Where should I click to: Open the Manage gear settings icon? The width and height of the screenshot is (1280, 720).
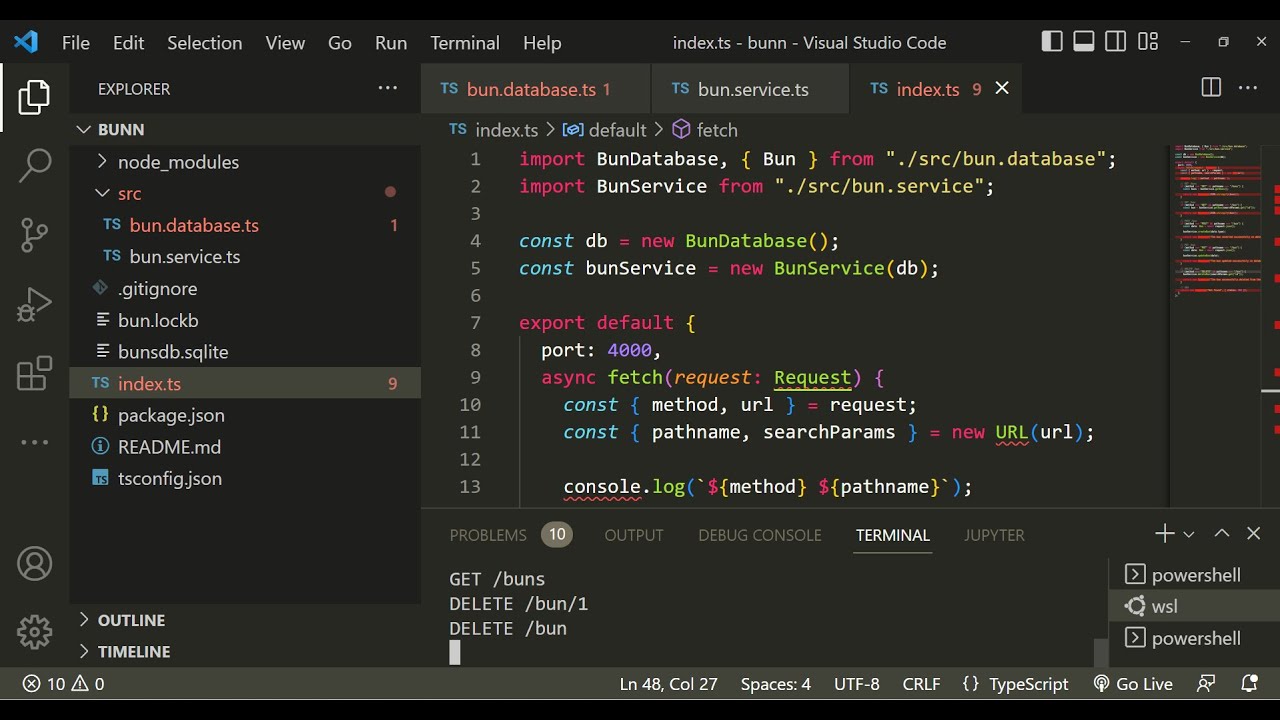(x=34, y=632)
